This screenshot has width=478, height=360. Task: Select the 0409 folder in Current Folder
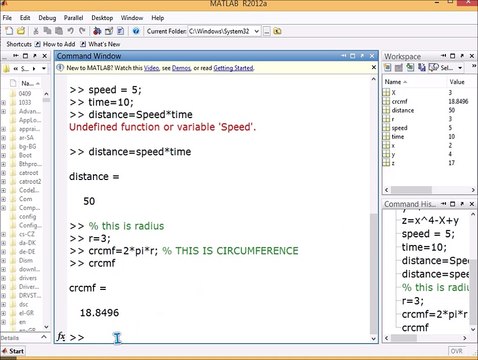[25, 94]
